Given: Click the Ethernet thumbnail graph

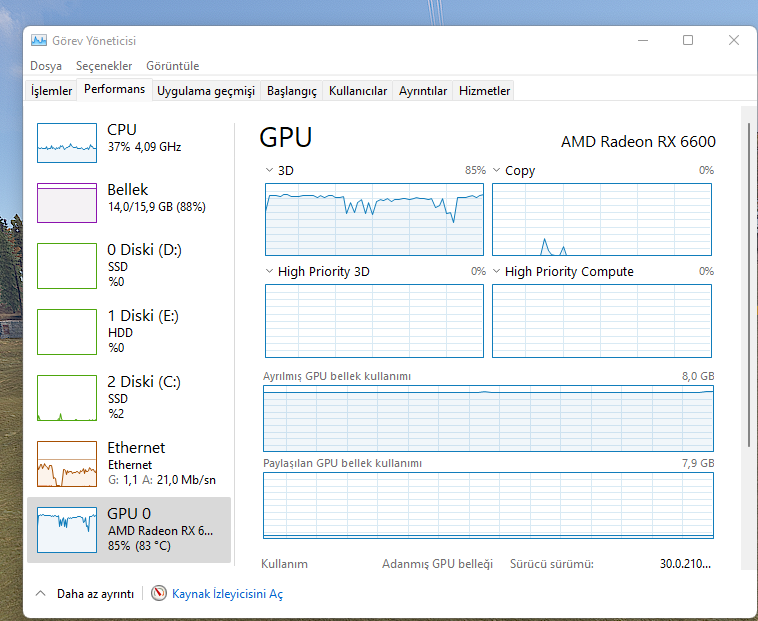Looking at the screenshot, I should [x=67, y=464].
